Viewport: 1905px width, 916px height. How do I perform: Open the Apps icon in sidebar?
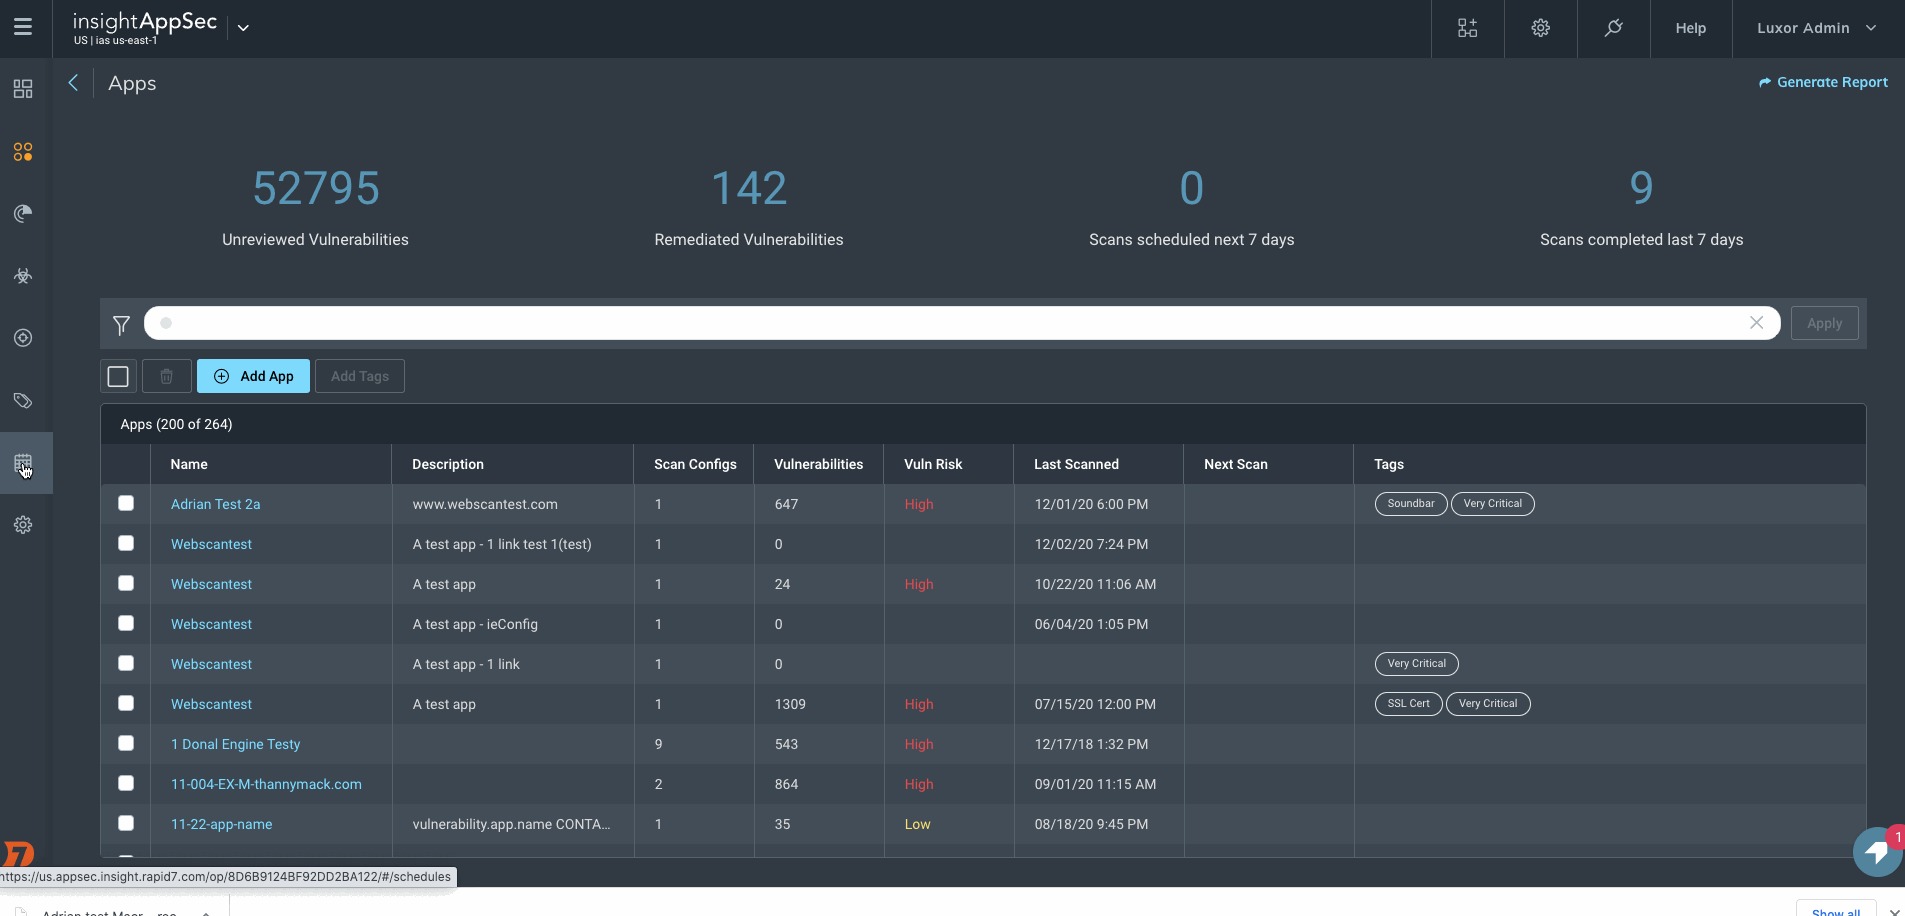point(23,152)
